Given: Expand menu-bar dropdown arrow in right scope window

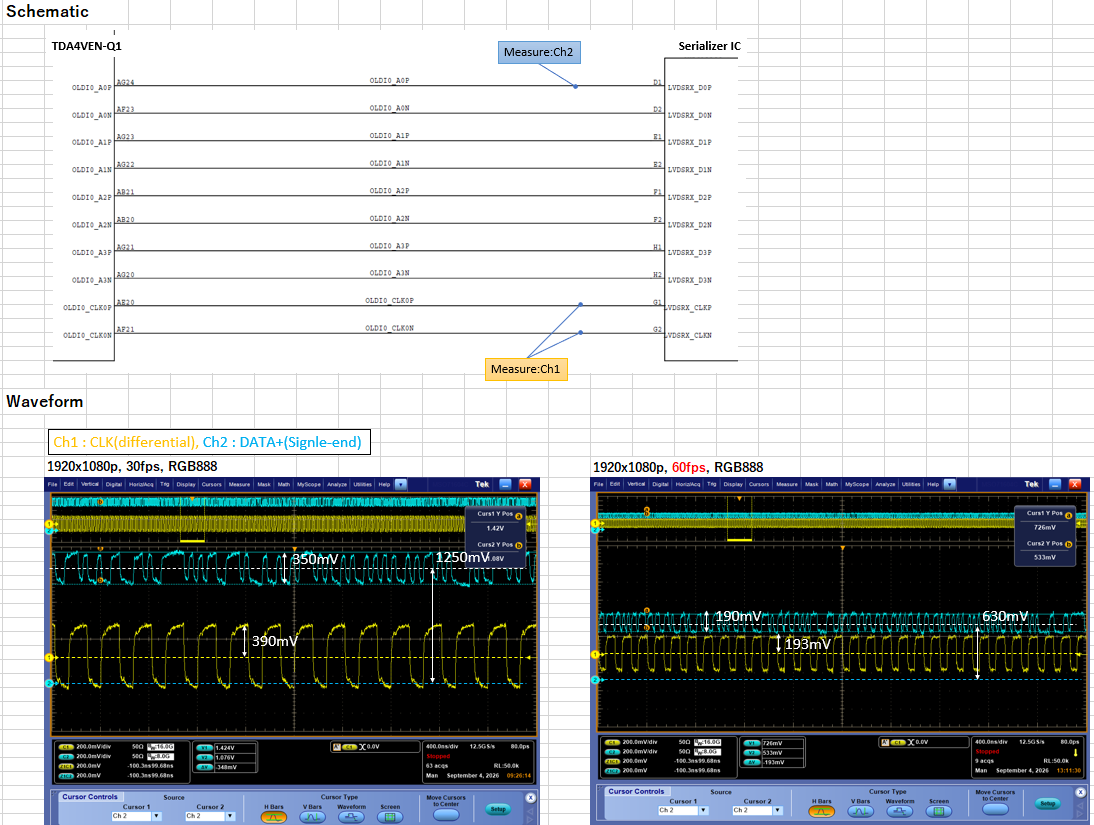Looking at the screenshot, I should [950, 484].
